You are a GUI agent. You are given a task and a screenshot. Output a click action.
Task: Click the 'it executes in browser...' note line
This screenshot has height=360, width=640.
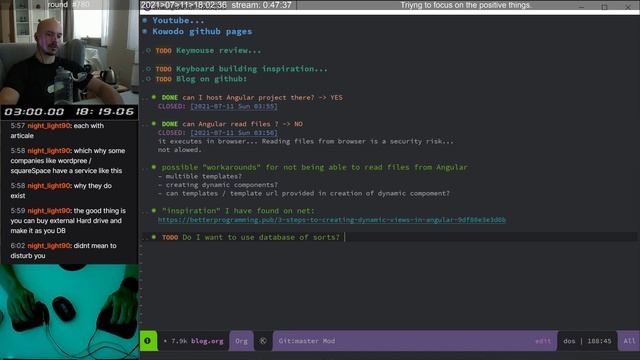[306, 141]
